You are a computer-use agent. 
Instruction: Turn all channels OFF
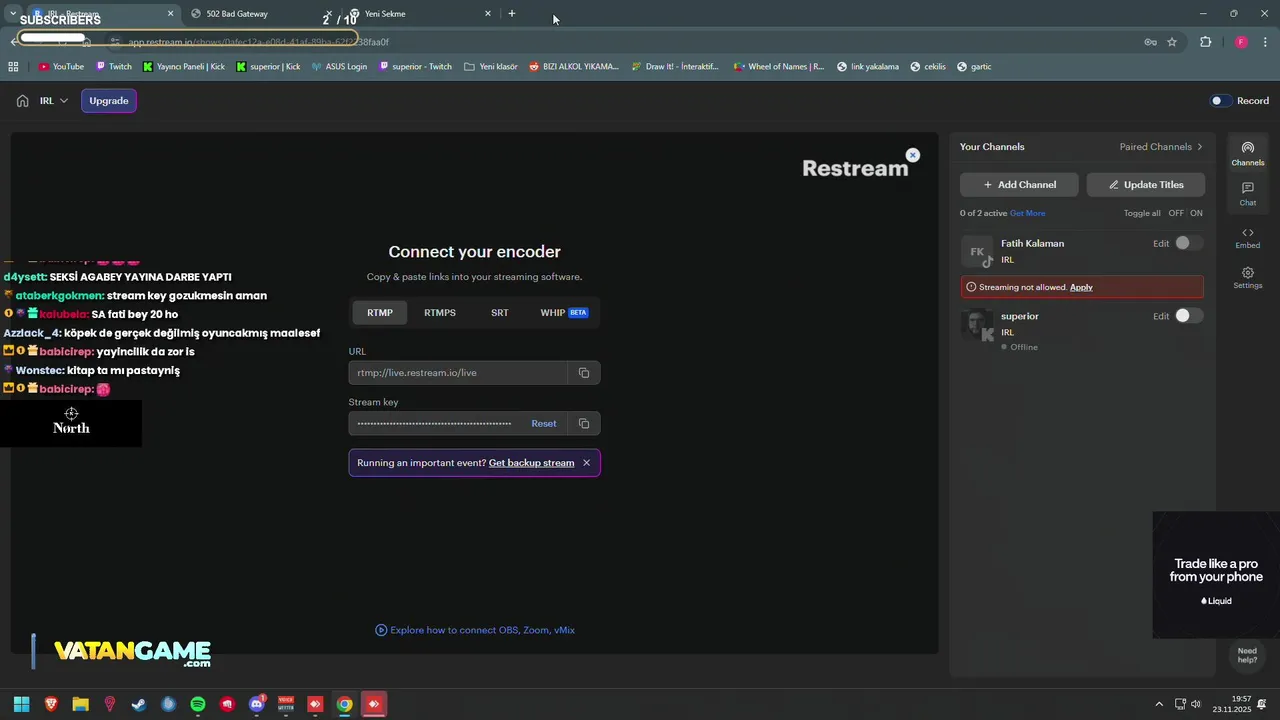click(1176, 213)
